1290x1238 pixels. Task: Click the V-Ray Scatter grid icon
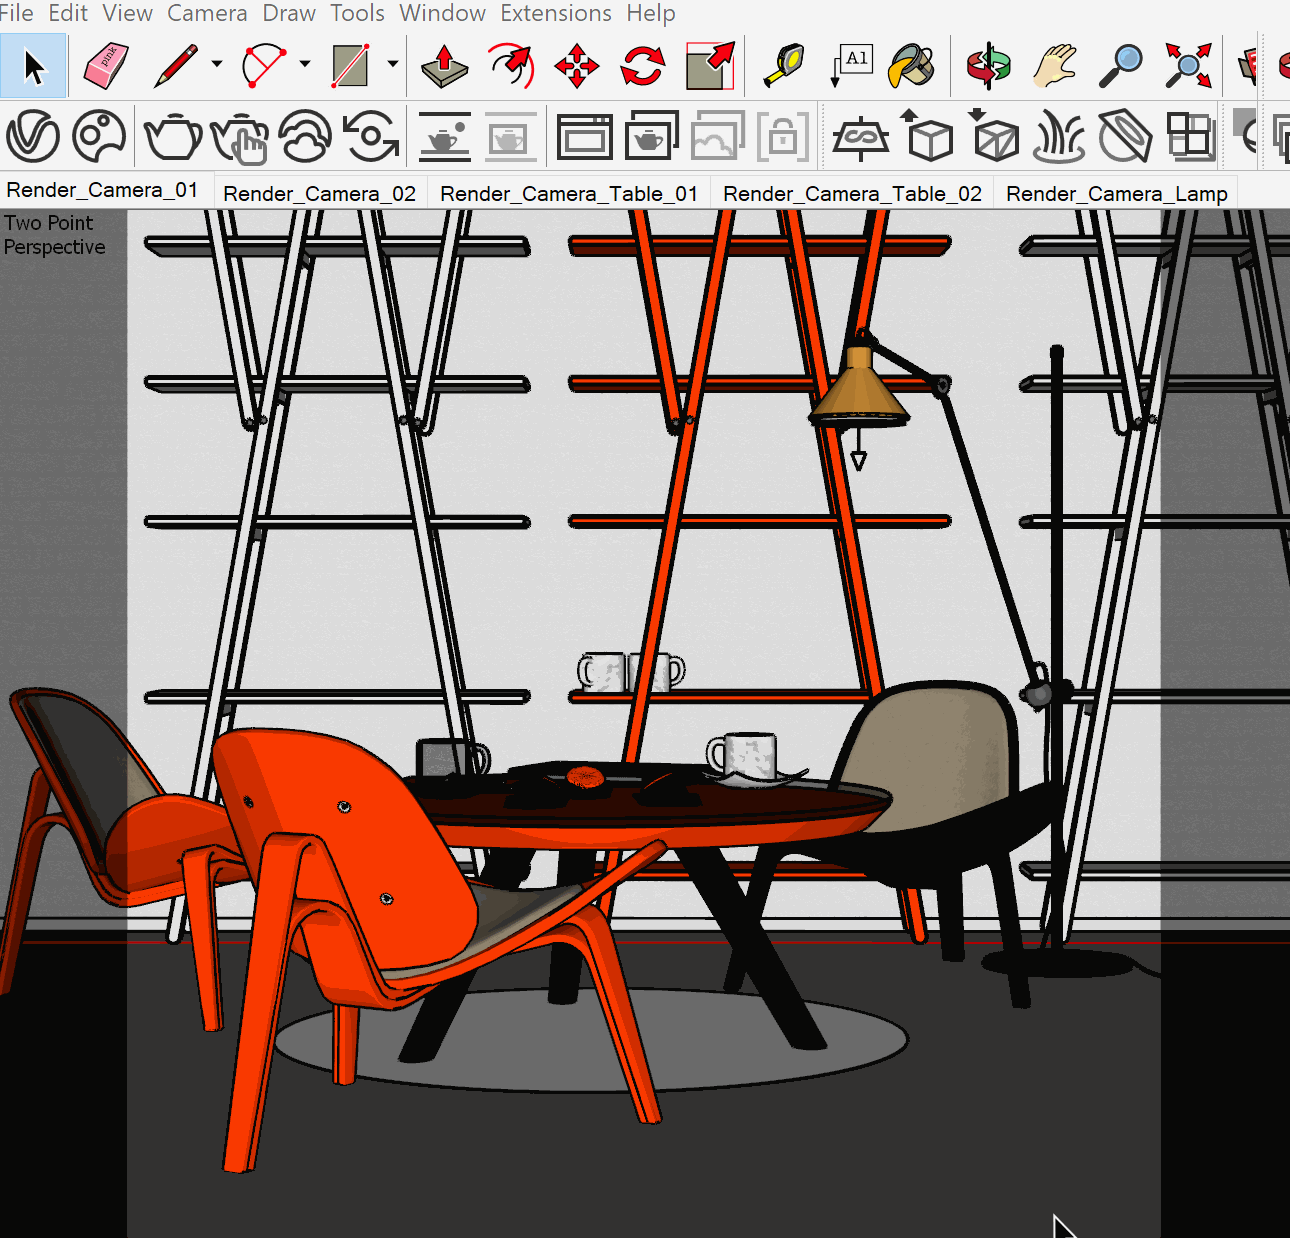point(1191,136)
